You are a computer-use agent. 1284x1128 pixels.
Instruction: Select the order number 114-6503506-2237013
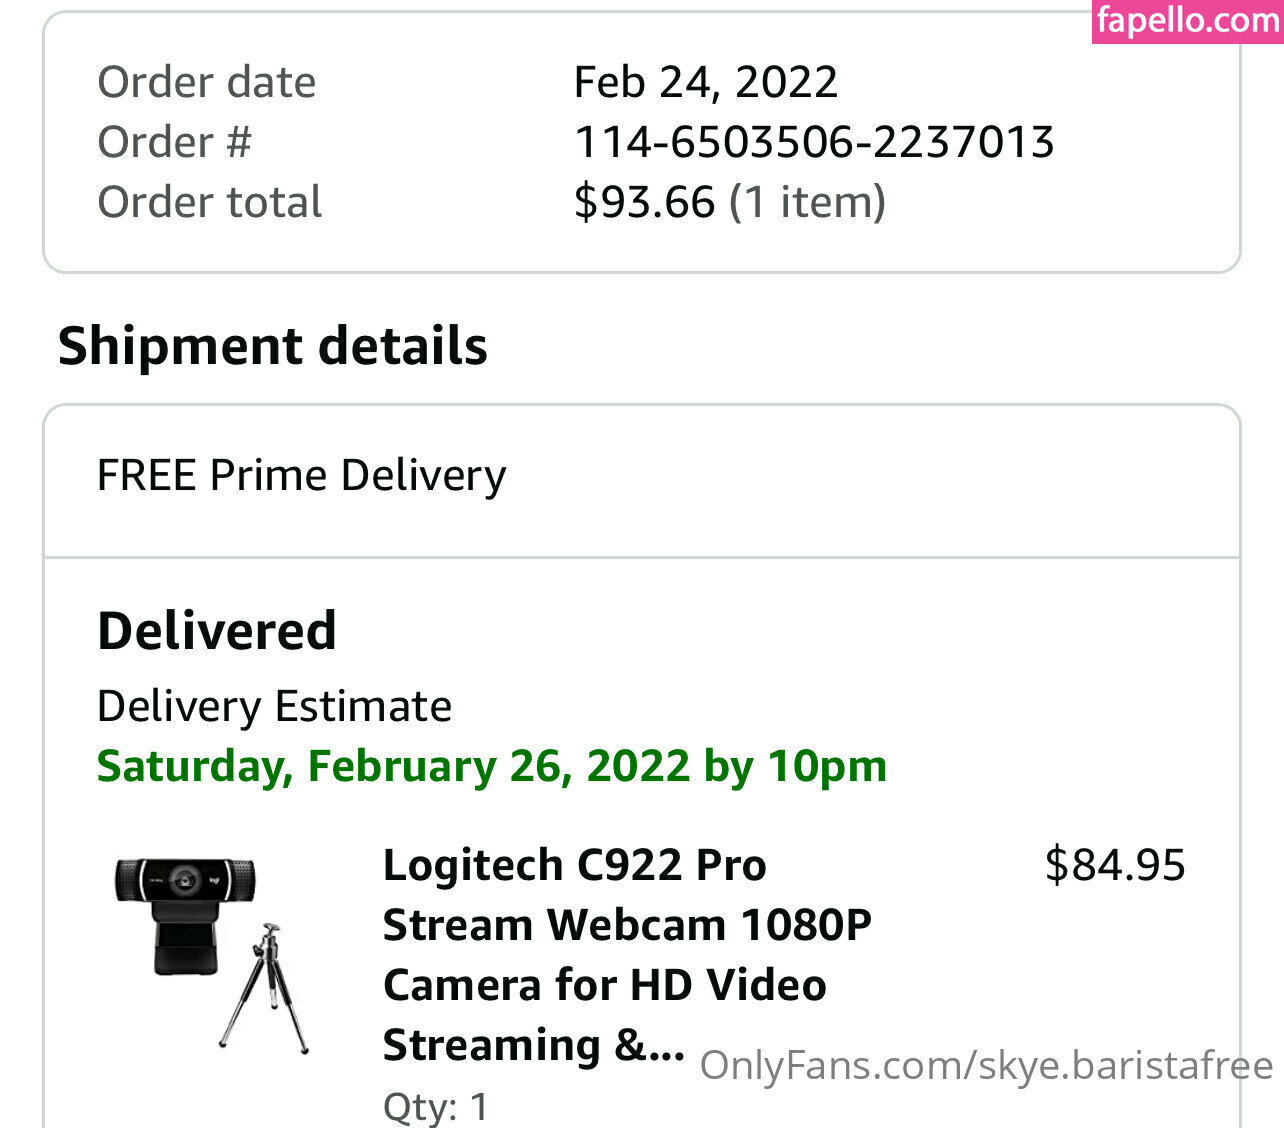[x=814, y=142]
